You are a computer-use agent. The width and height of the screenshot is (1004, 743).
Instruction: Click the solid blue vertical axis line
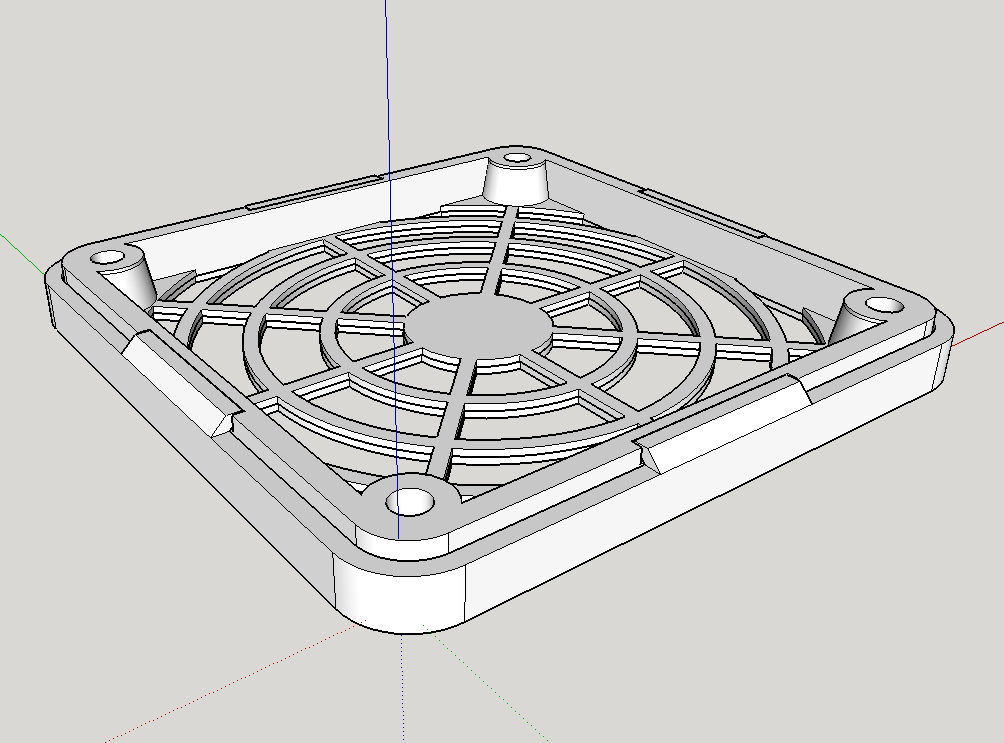391,269
